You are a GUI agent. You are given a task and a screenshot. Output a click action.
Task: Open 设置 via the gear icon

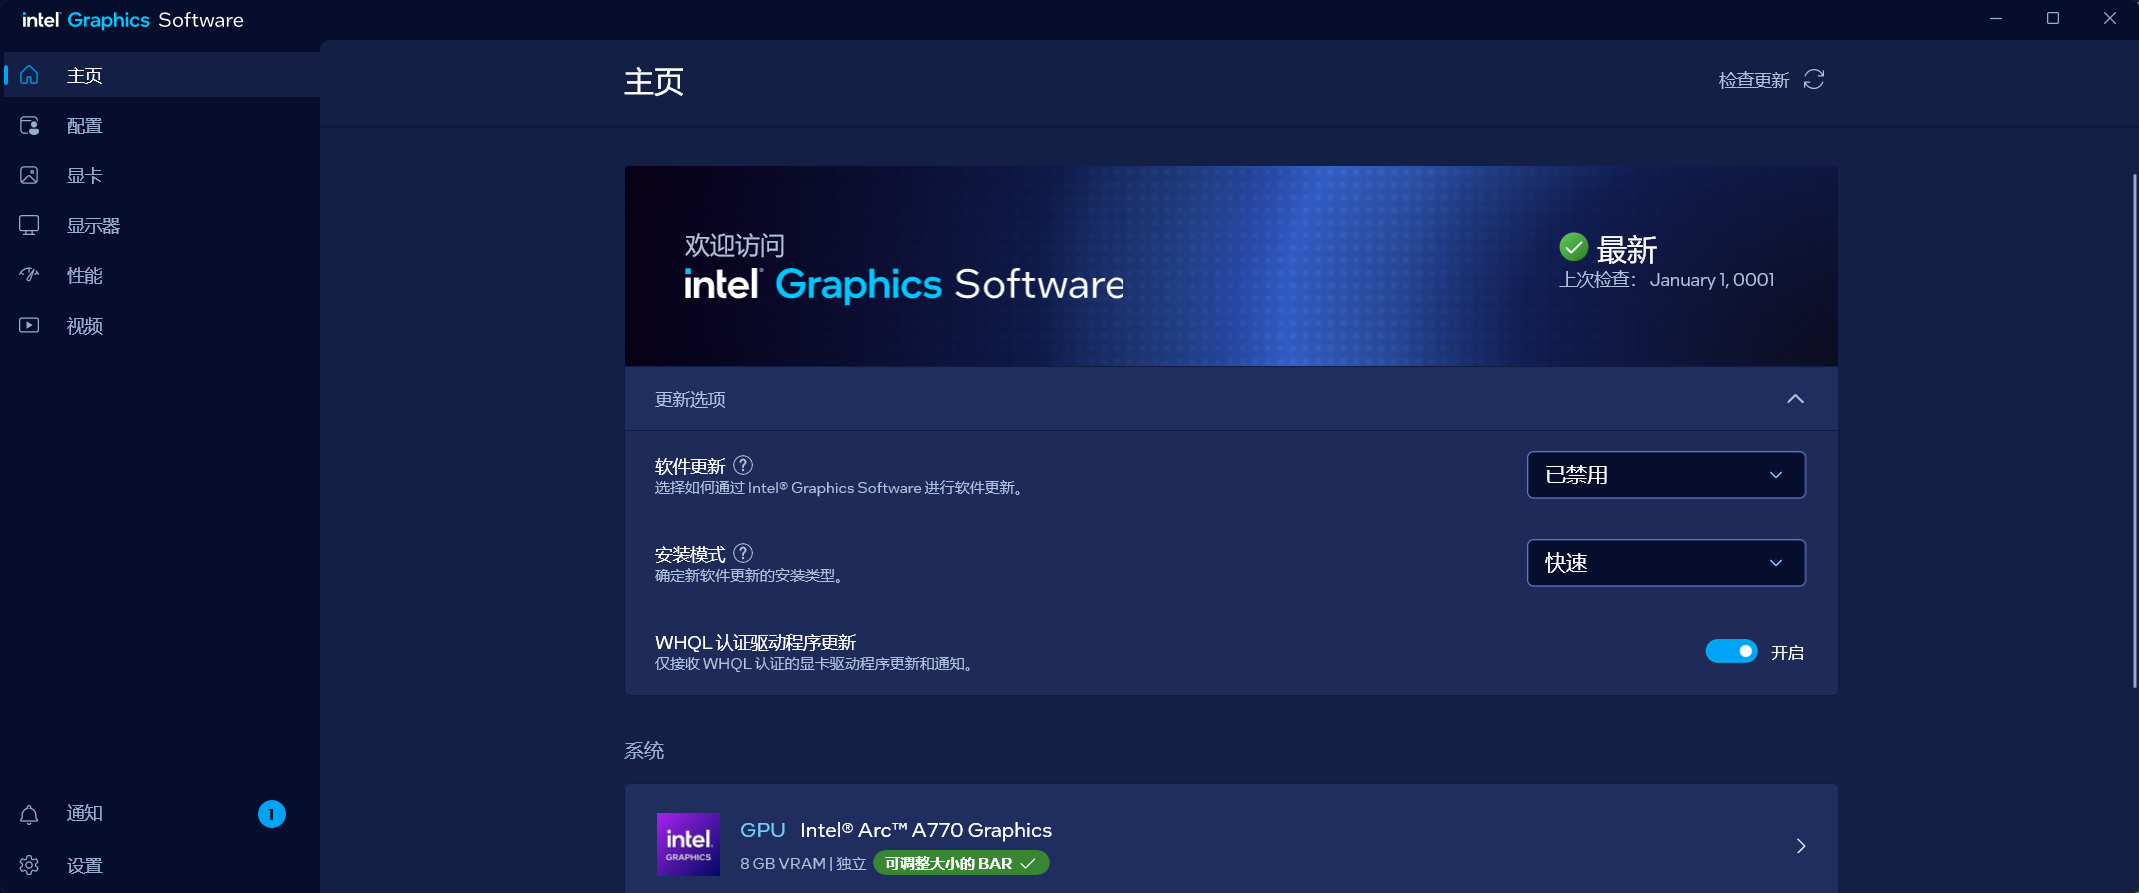(29, 865)
